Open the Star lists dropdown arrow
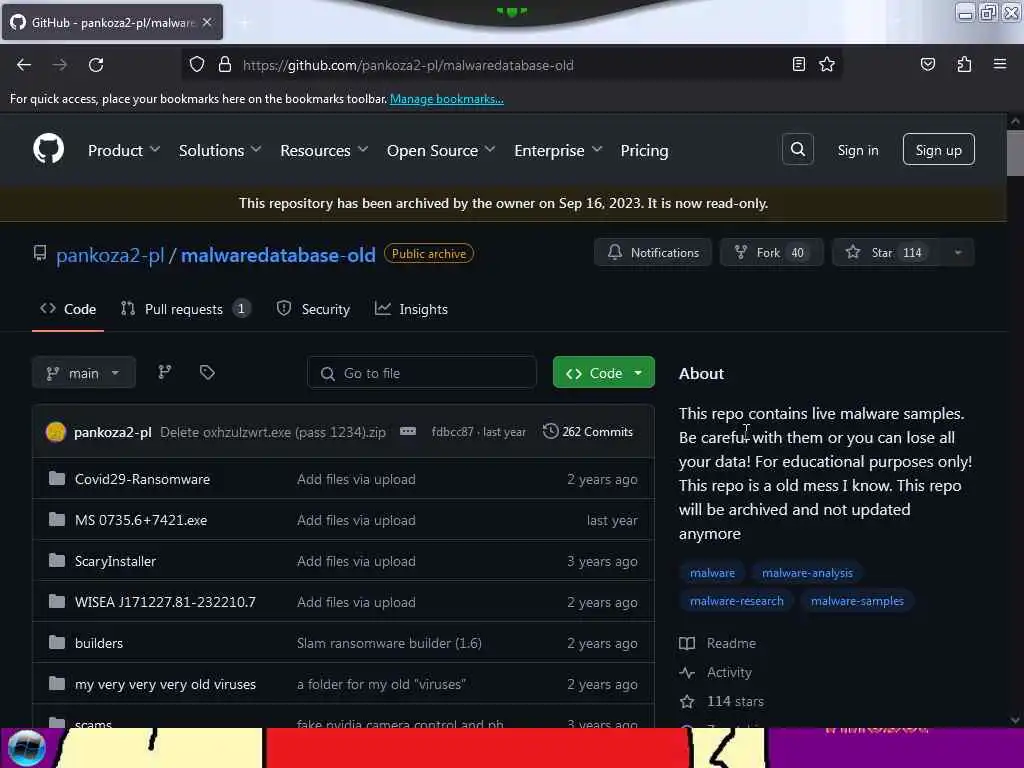 point(957,253)
